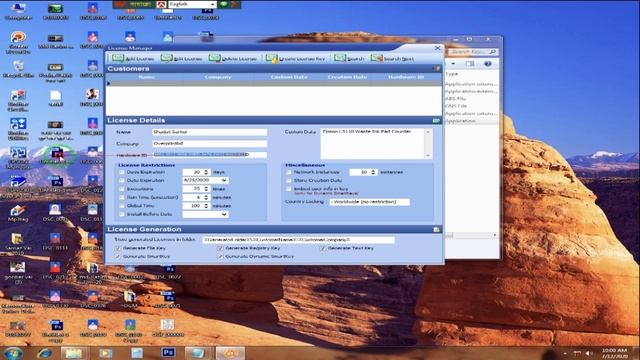The height and width of the screenshot is (360, 640).
Task: Open the Windows Start menu
Action: click(13, 353)
